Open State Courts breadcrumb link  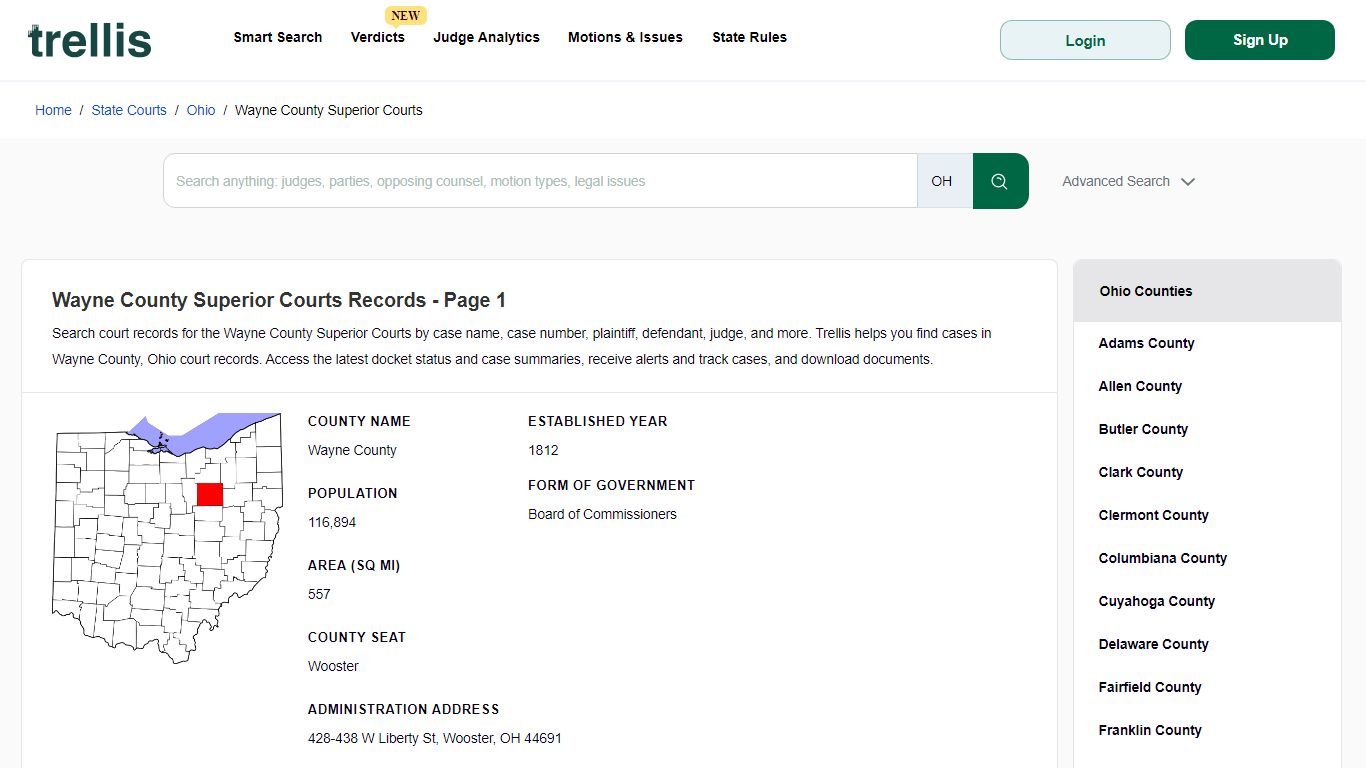pos(129,110)
